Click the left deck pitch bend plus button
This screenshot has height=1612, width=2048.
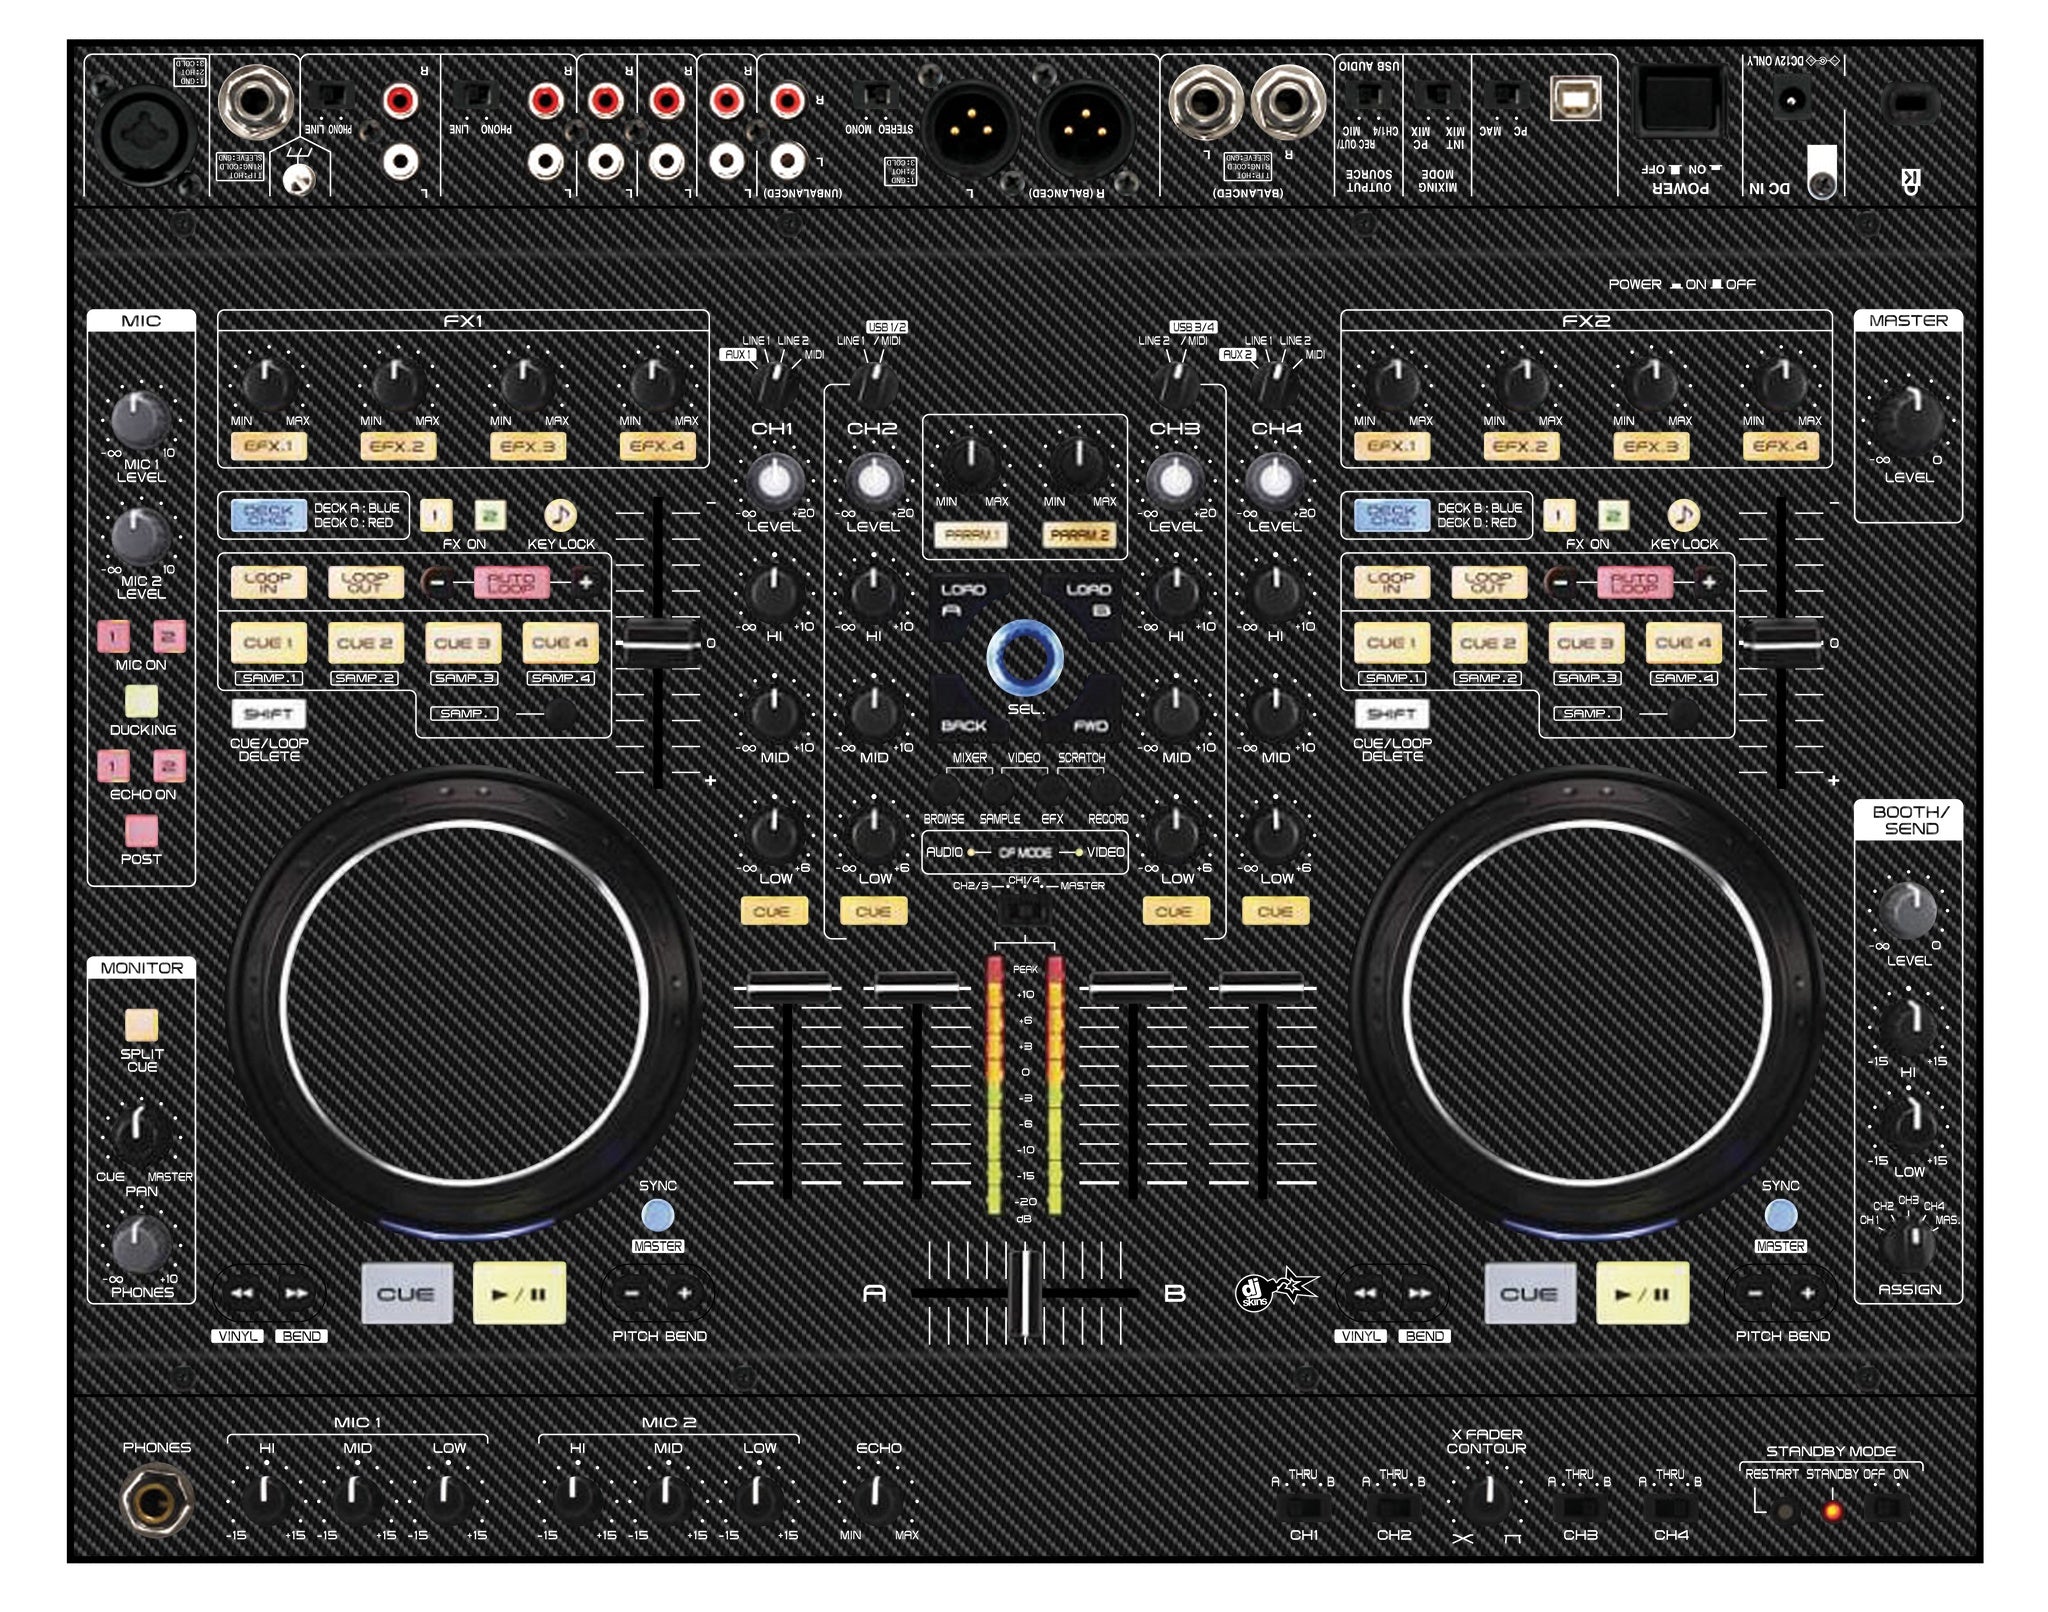685,1293
